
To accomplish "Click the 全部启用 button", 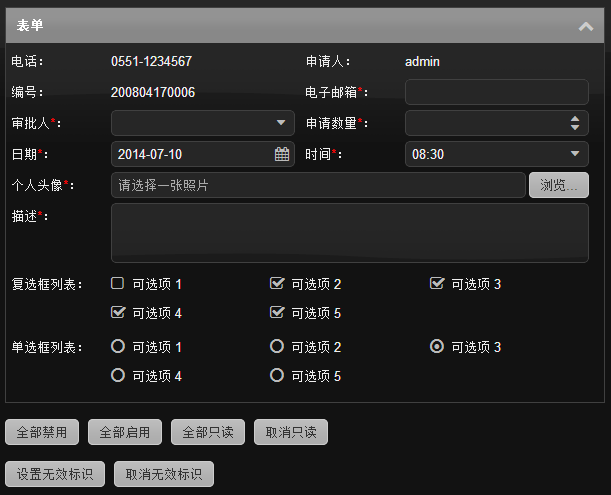I will pos(125,432).
